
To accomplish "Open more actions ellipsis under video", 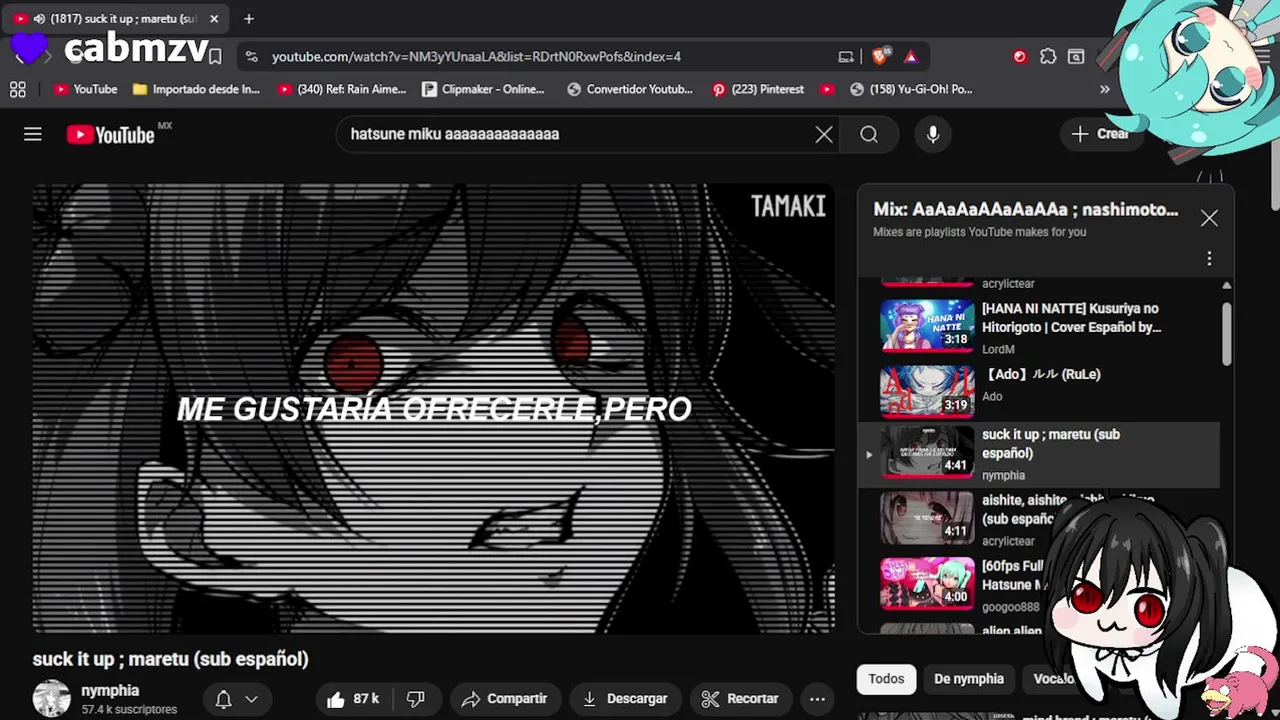I will pyautogui.click(x=817, y=699).
